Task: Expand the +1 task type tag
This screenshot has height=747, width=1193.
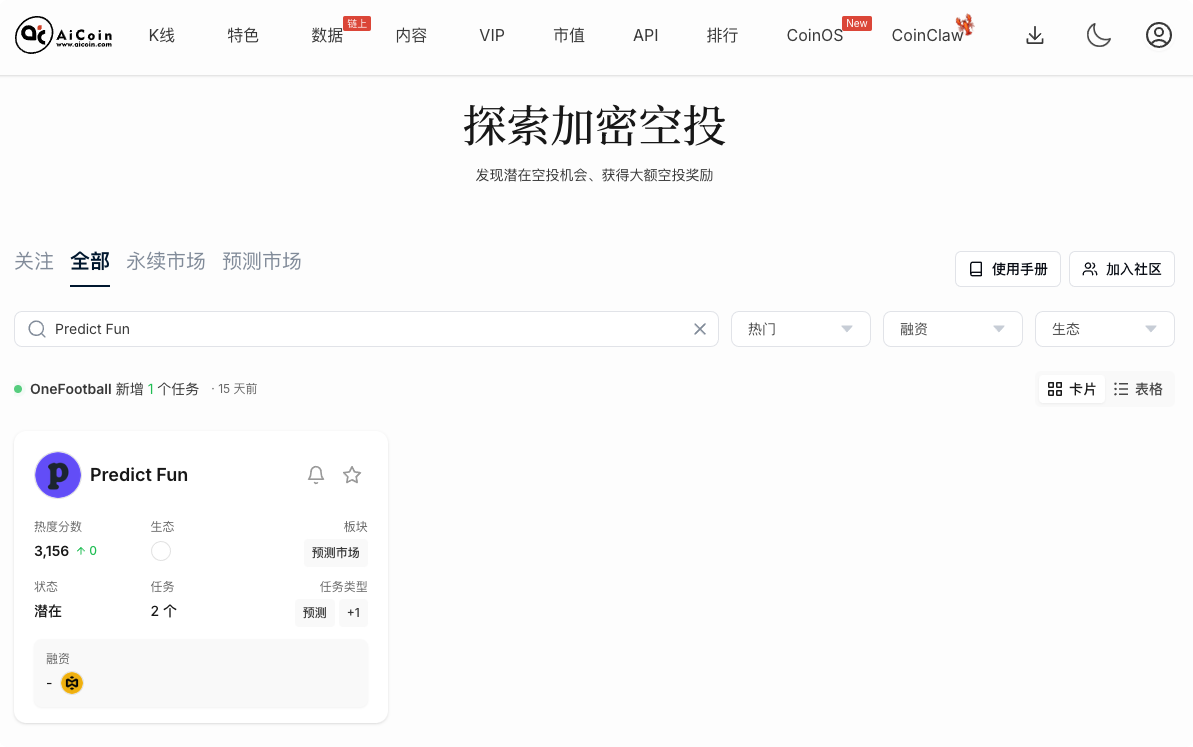Action: (353, 612)
